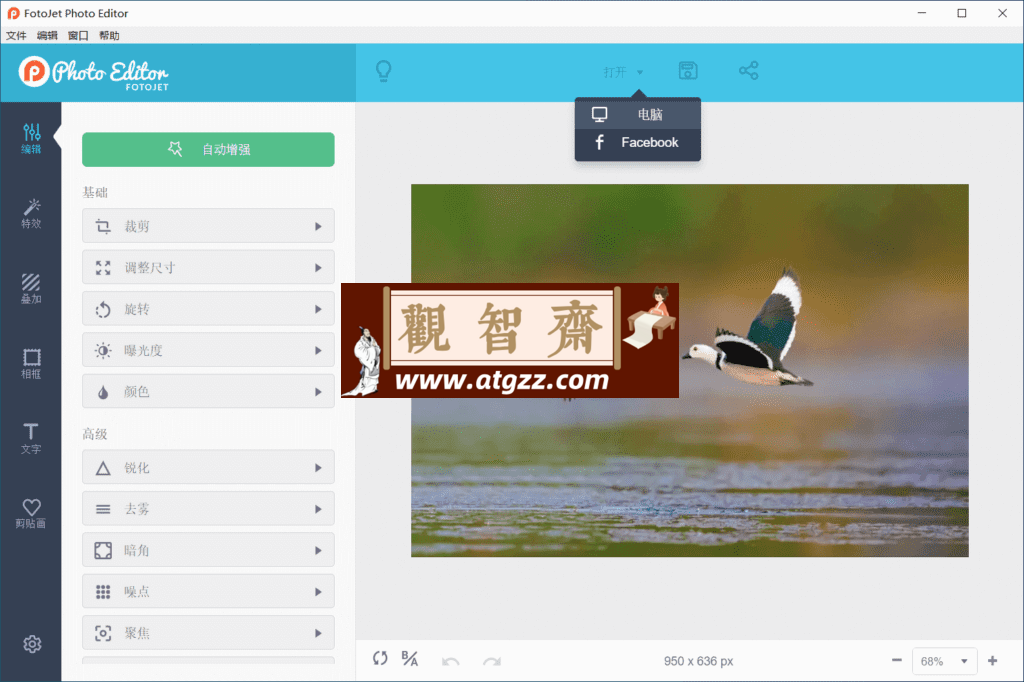This screenshot has height=682, width=1024.
Task: Minimize the FotoJet window
Action: point(921,13)
